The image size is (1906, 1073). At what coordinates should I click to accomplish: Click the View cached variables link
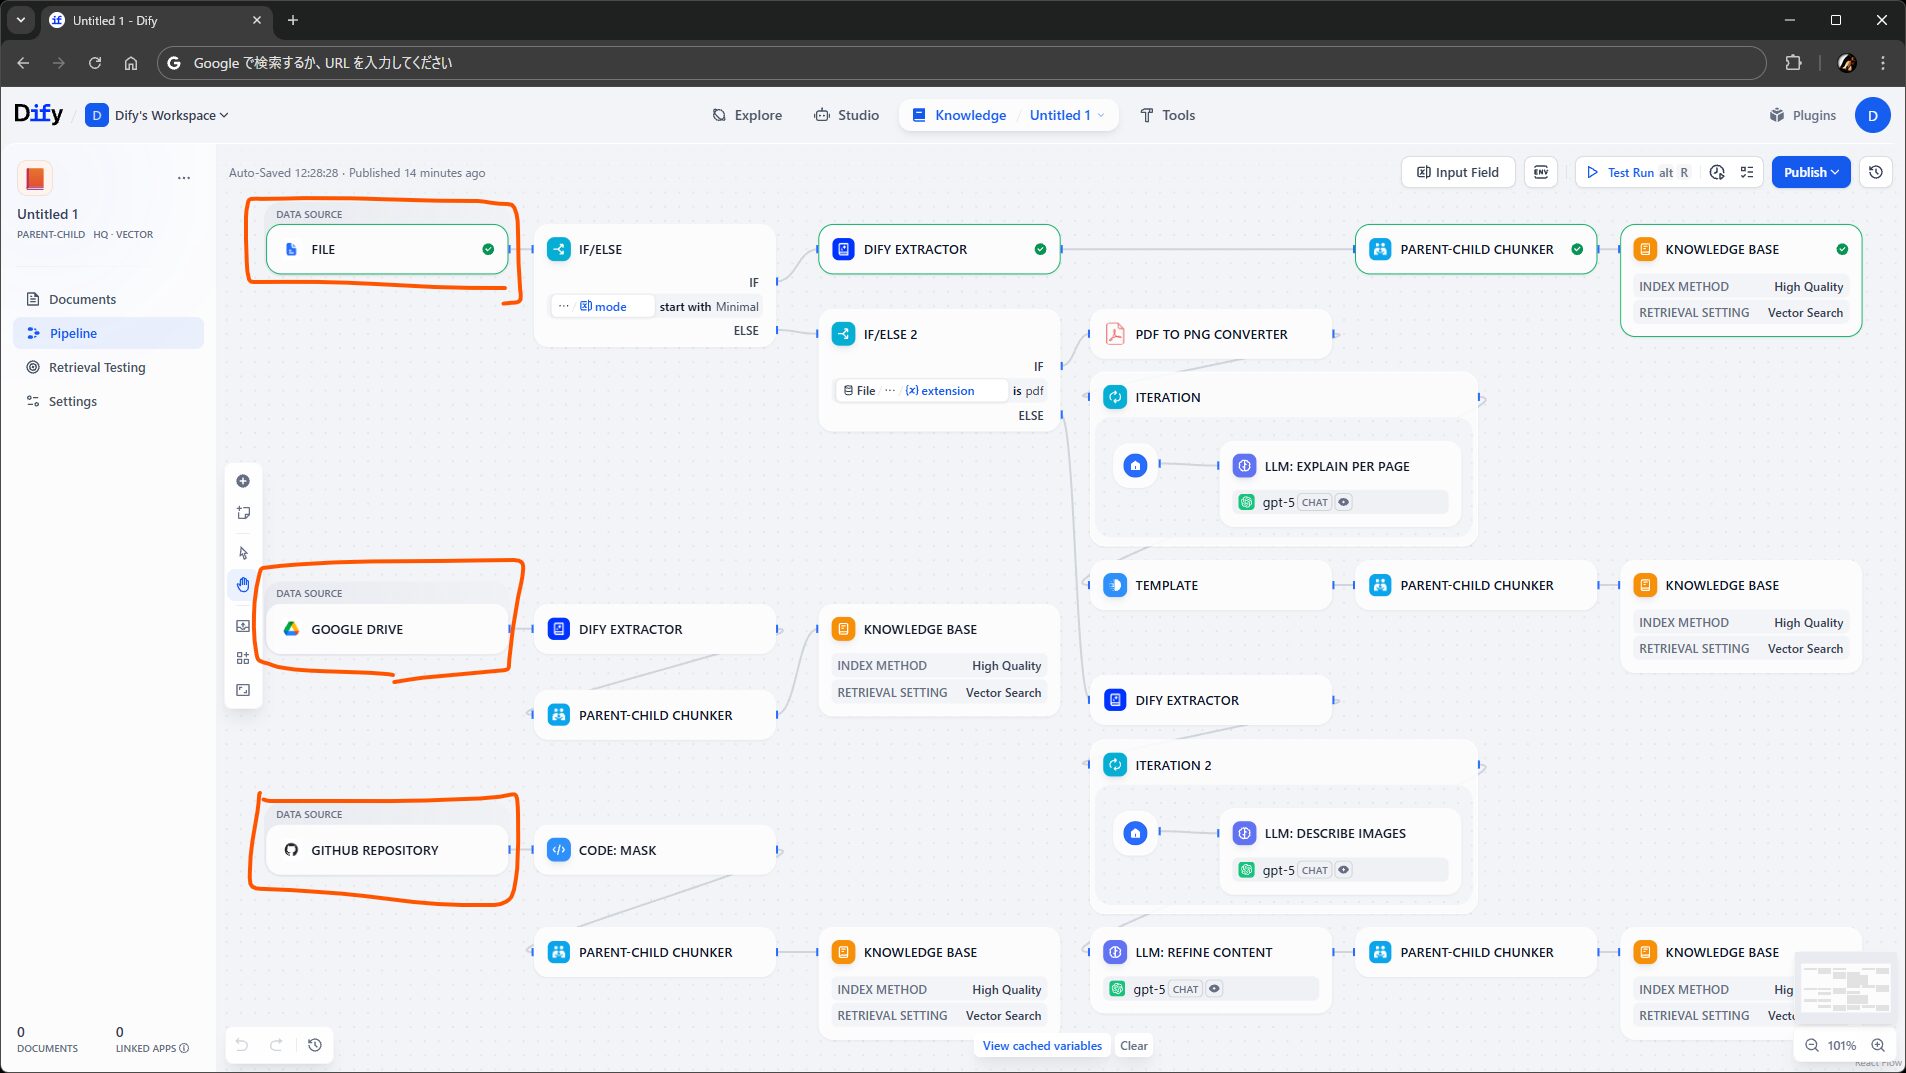[1042, 1046]
